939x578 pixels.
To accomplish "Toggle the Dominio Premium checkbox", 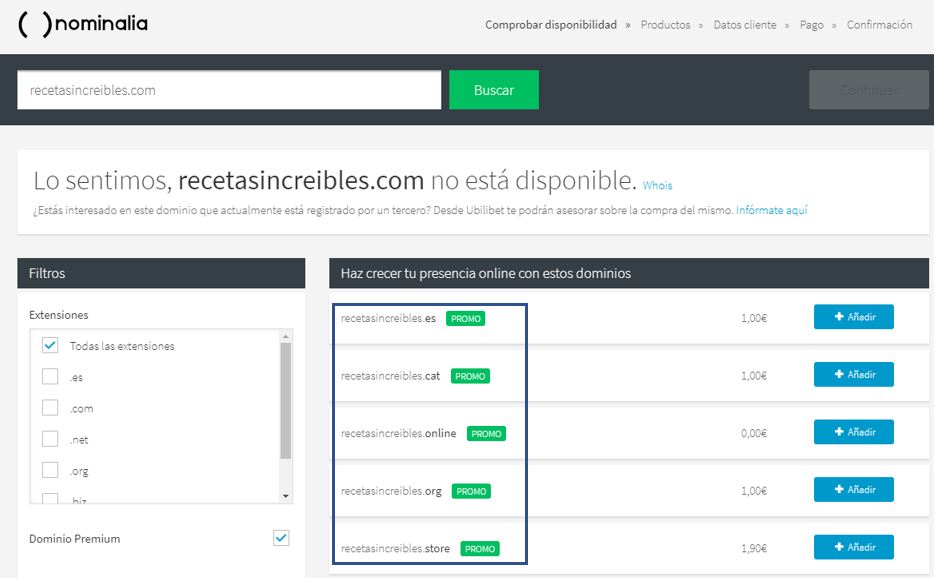I will [281, 539].
